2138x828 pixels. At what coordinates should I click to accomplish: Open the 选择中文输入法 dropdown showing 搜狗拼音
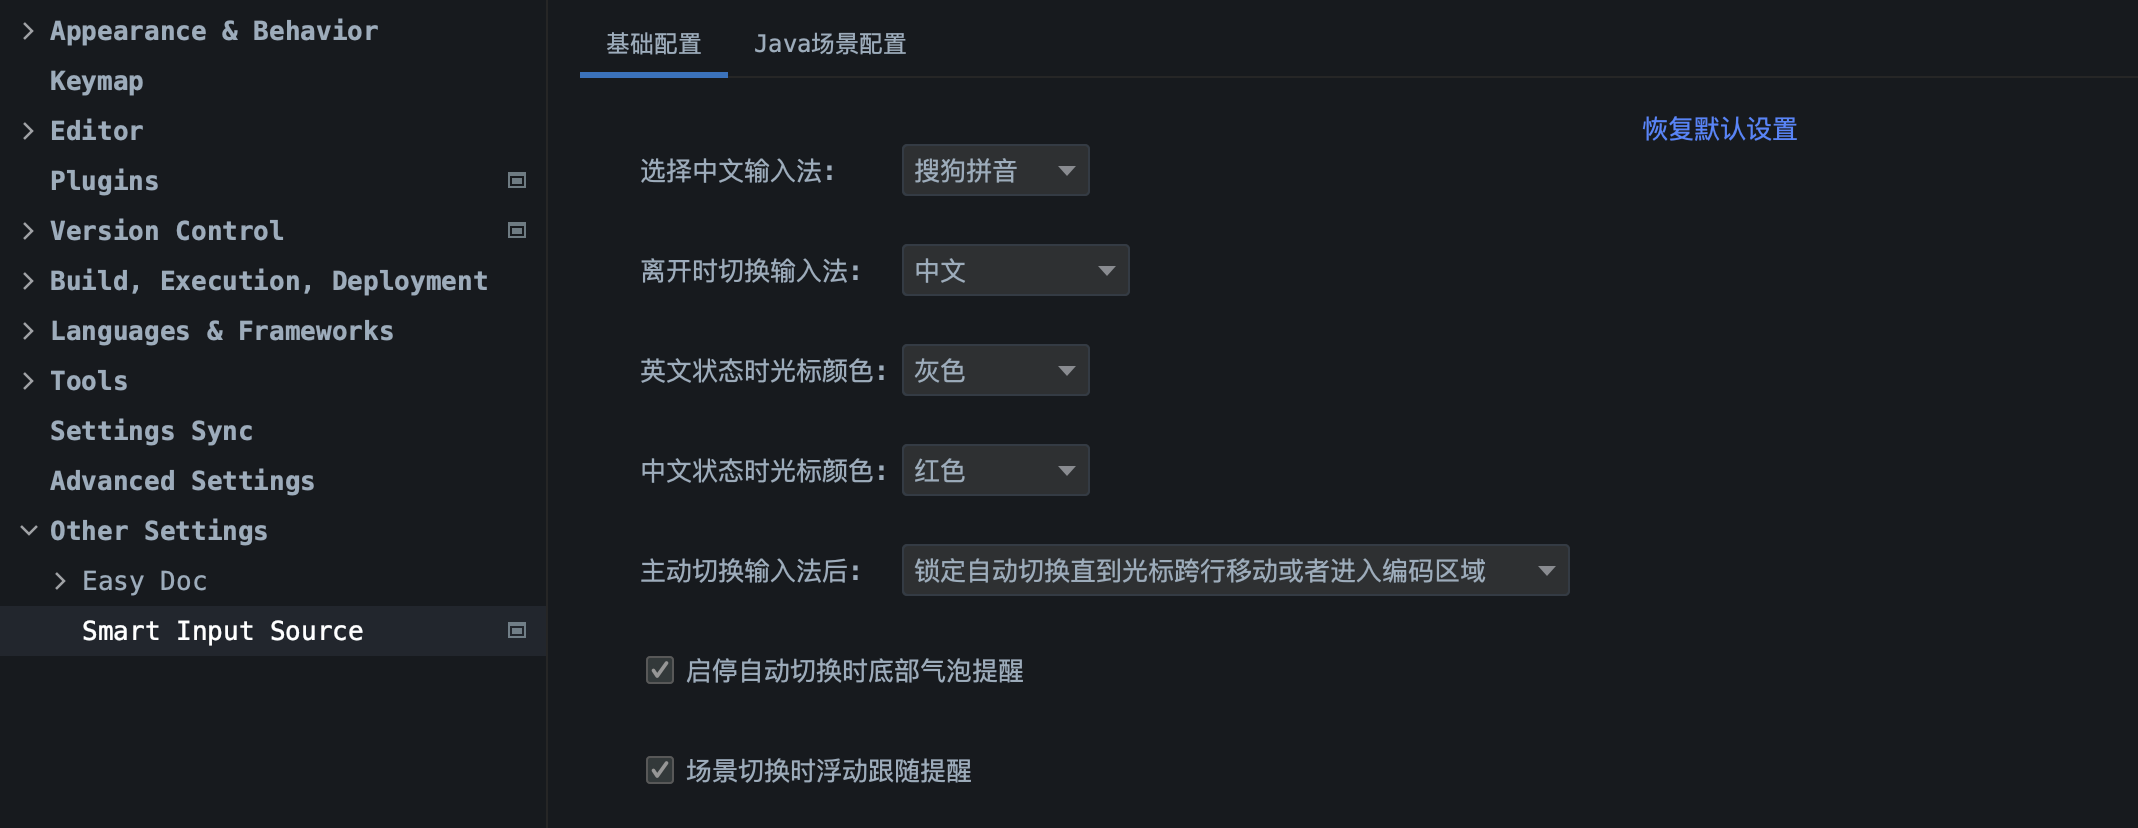tap(994, 170)
